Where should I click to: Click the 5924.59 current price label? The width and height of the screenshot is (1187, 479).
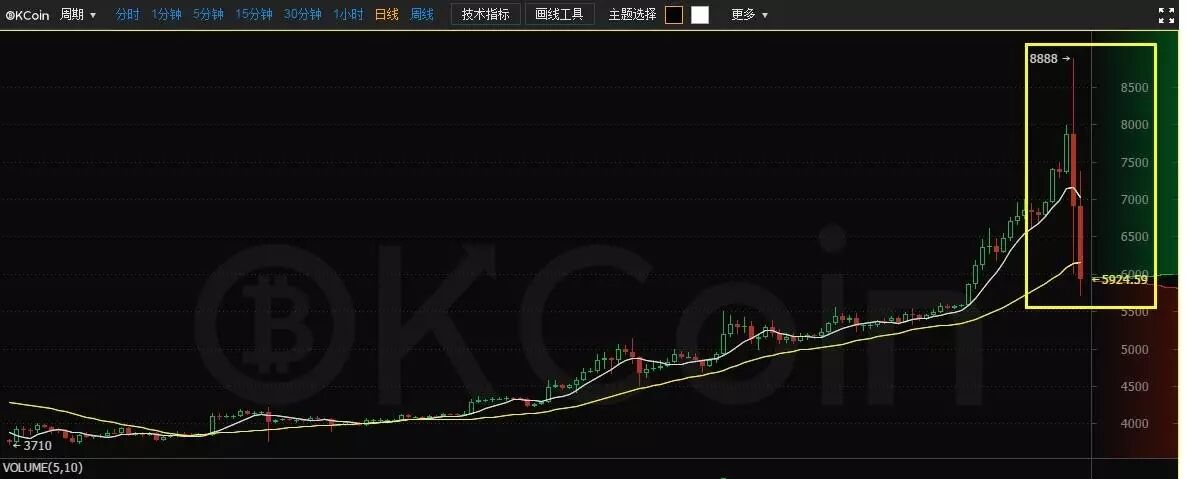tap(1119, 279)
